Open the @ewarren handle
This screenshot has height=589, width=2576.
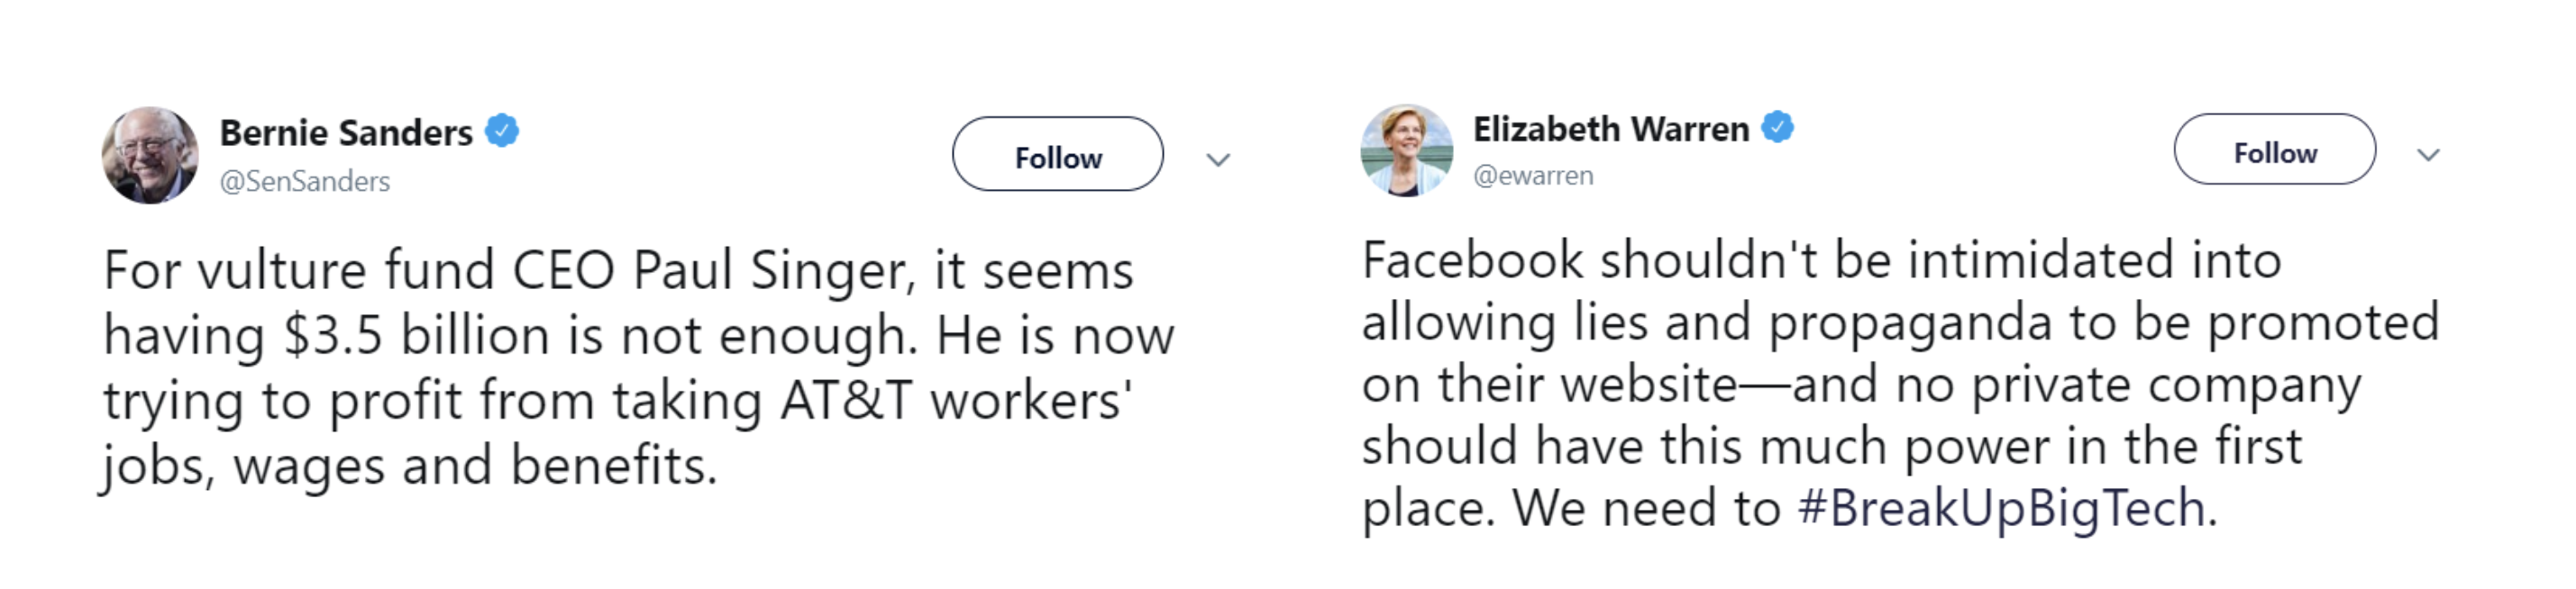pos(1533,176)
